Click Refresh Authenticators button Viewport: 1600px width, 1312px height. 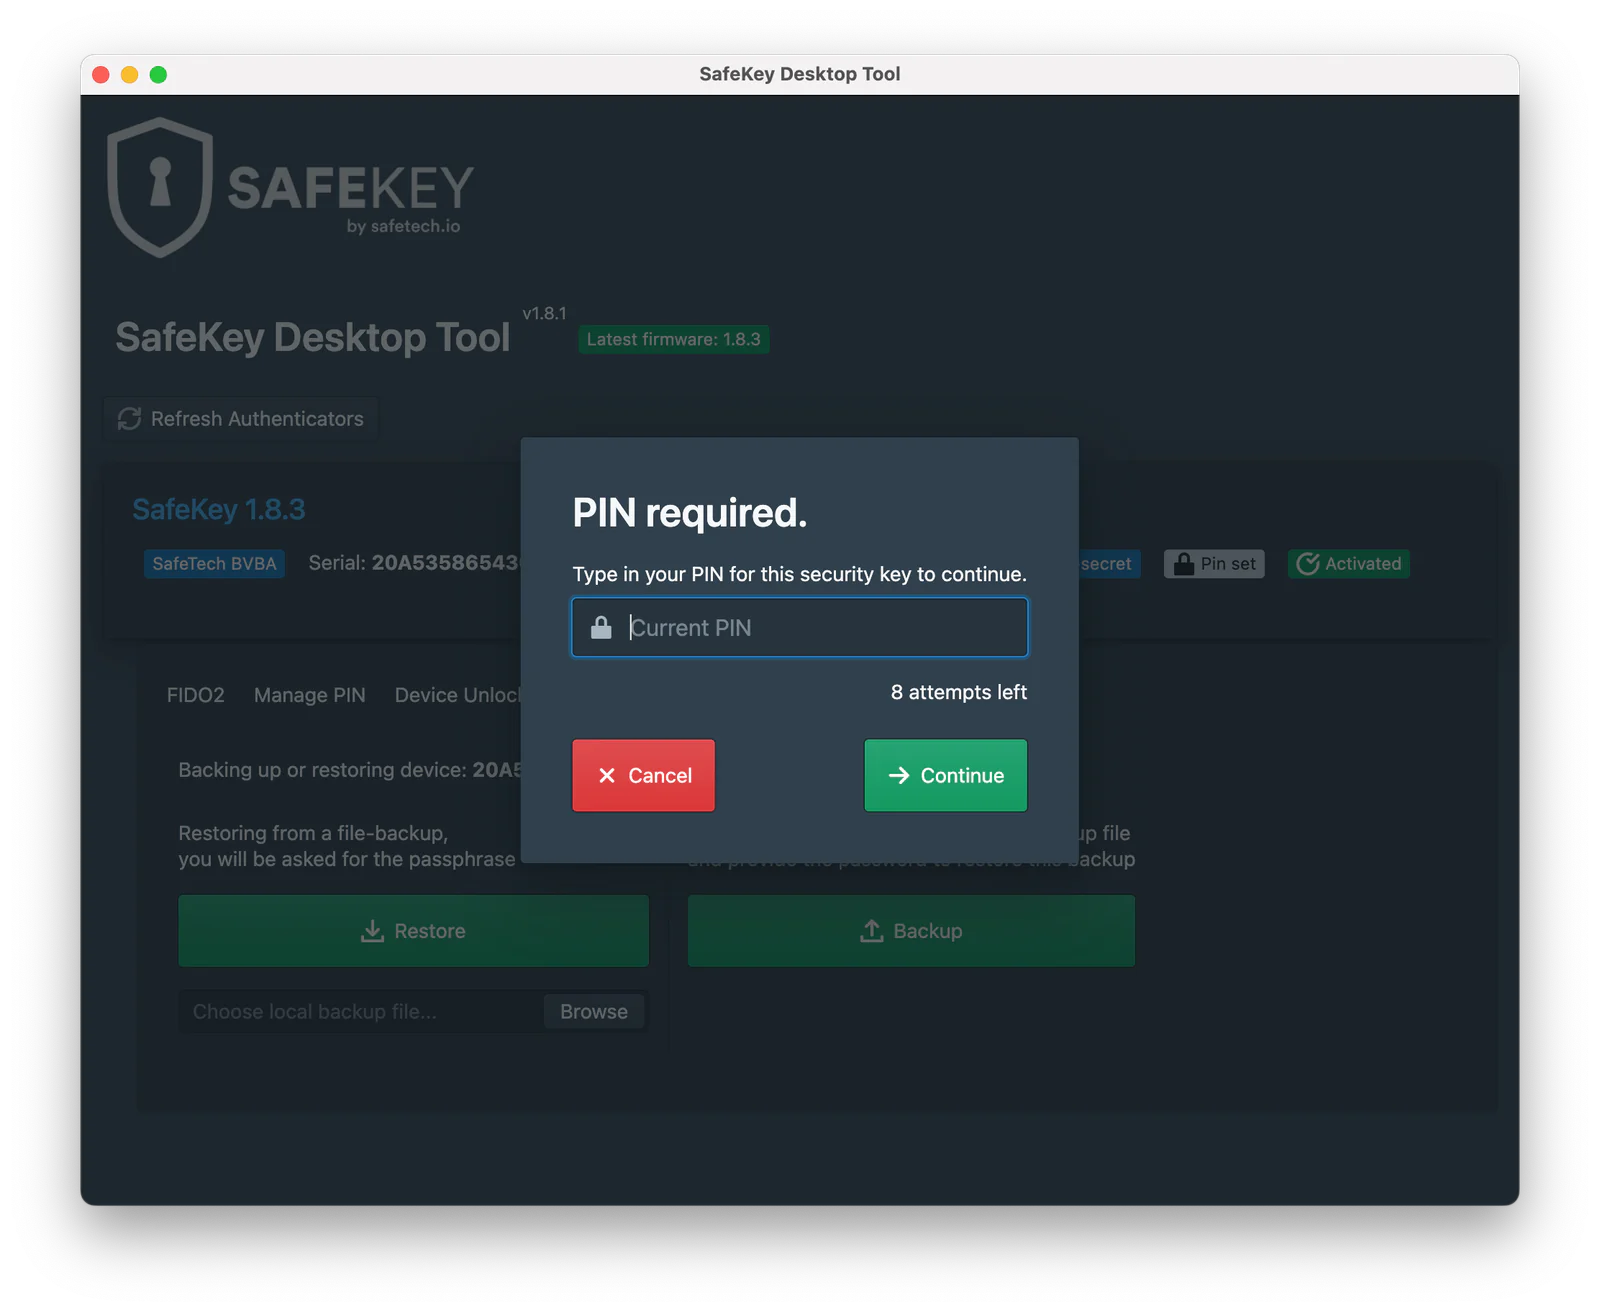coord(241,419)
